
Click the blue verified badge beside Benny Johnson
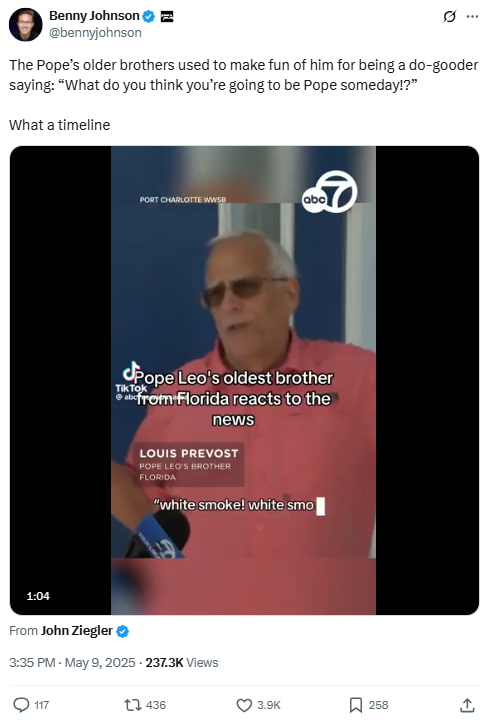148,17
